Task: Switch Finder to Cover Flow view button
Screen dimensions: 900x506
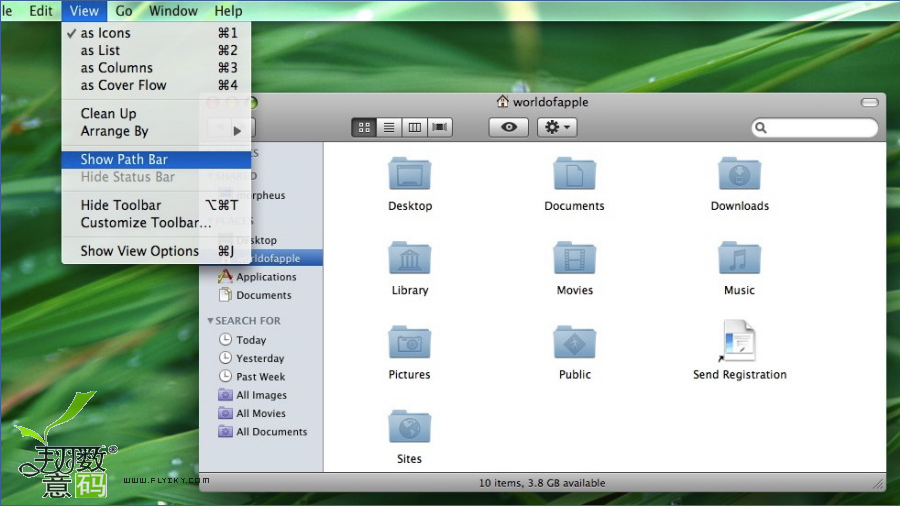Action: 440,127
